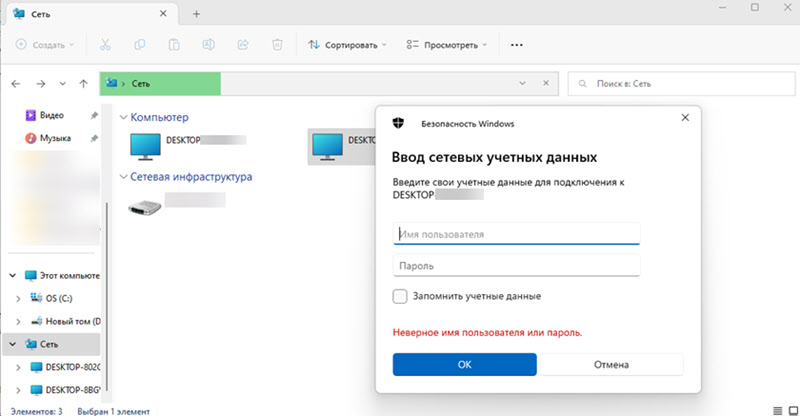Click the Delete trash bin icon
Viewport: 800px width, 416px height.
coord(278,45)
